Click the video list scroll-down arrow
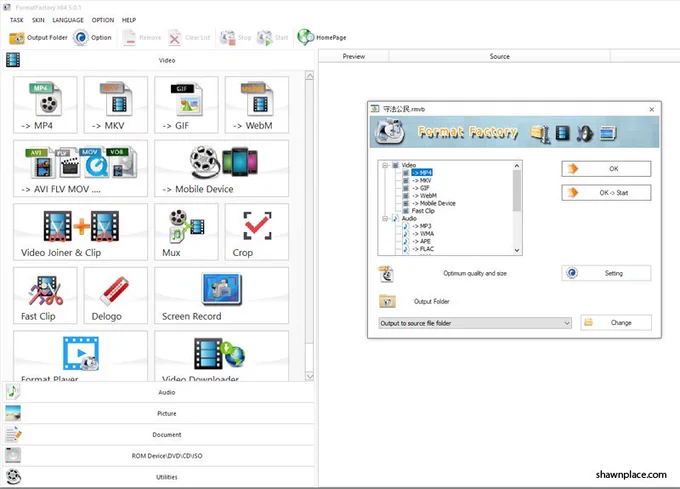680x489 pixels. 310,376
